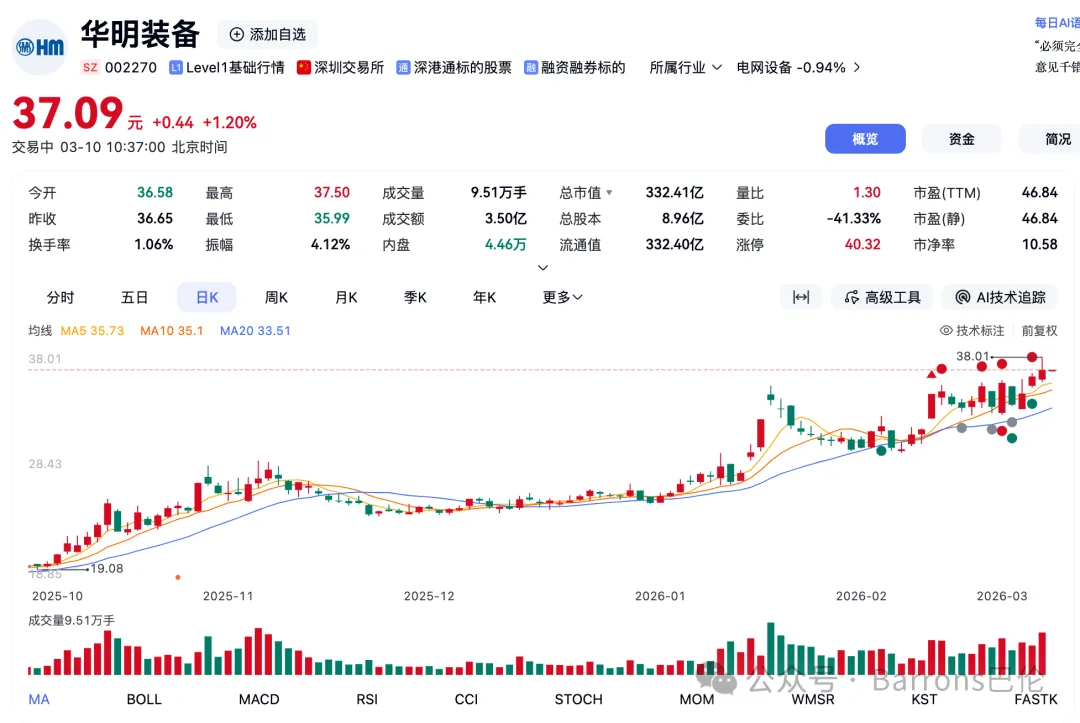Select the 年K chart period

tap(484, 297)
